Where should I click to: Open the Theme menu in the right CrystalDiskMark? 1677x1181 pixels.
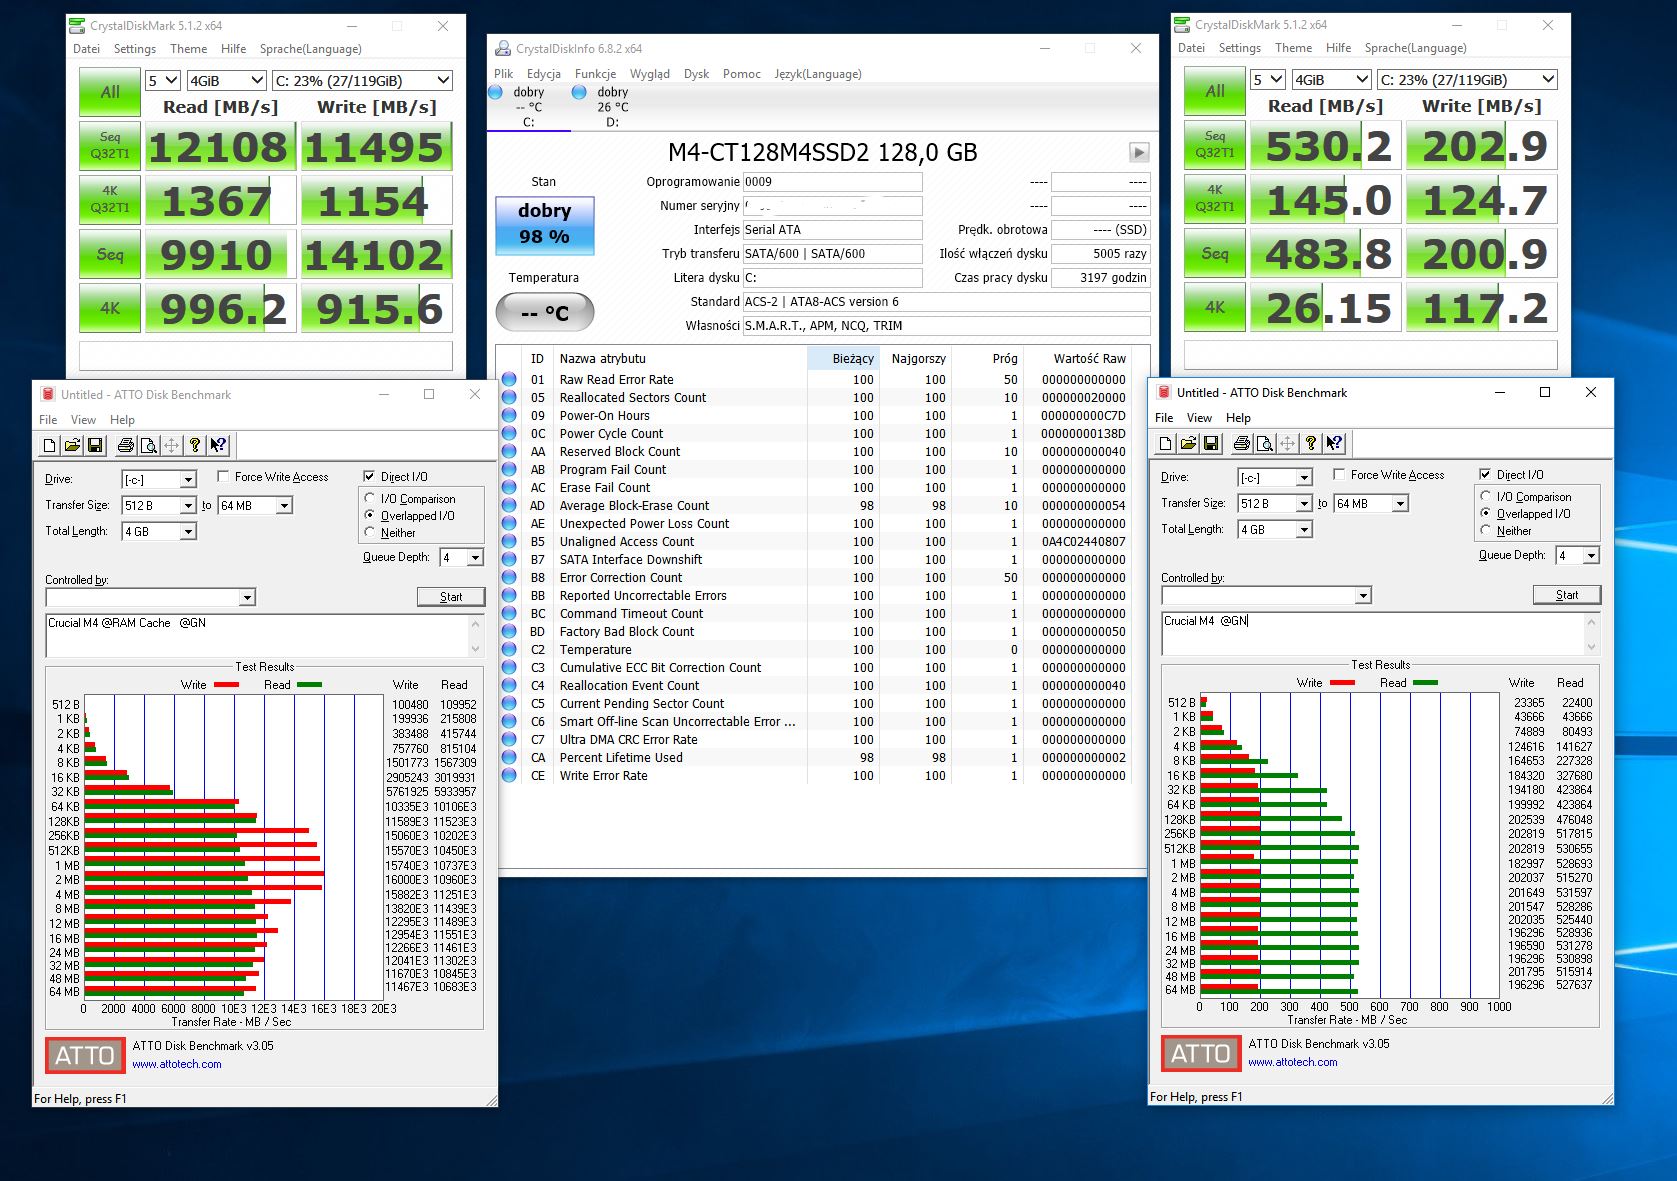click(x=1293, y=48)
